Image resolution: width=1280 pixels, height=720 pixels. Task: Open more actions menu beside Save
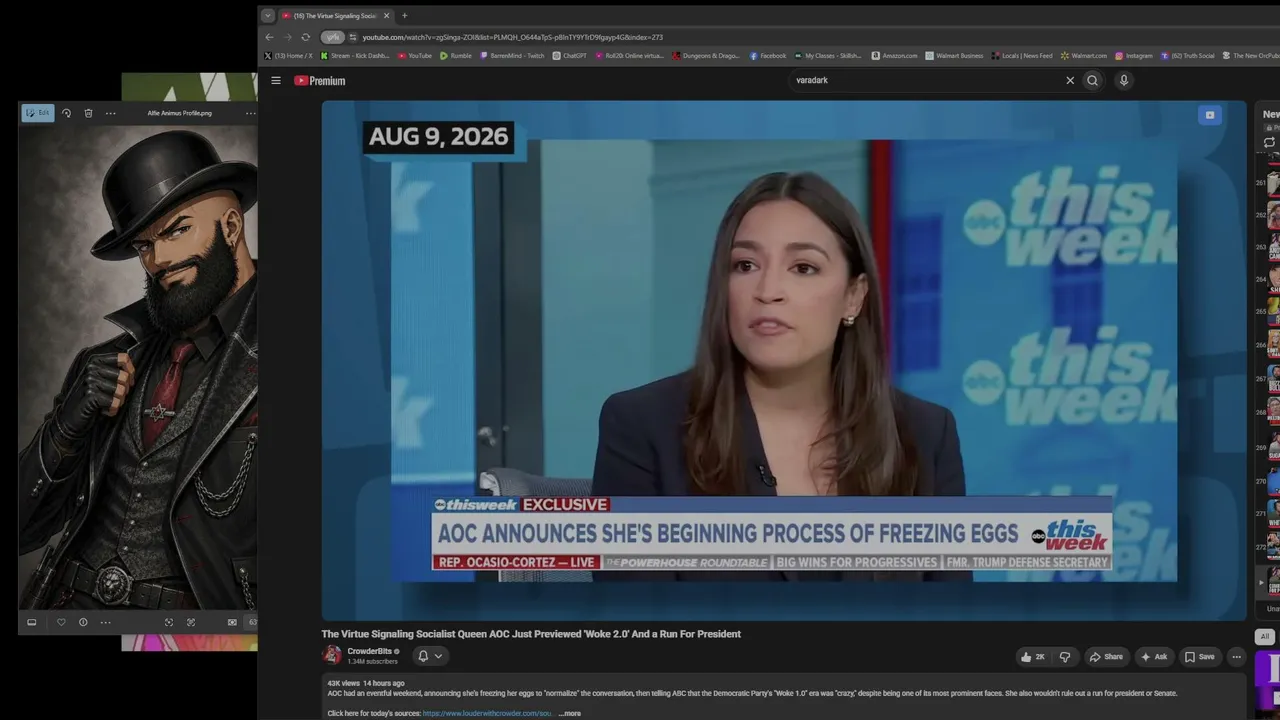point(1237,657)
